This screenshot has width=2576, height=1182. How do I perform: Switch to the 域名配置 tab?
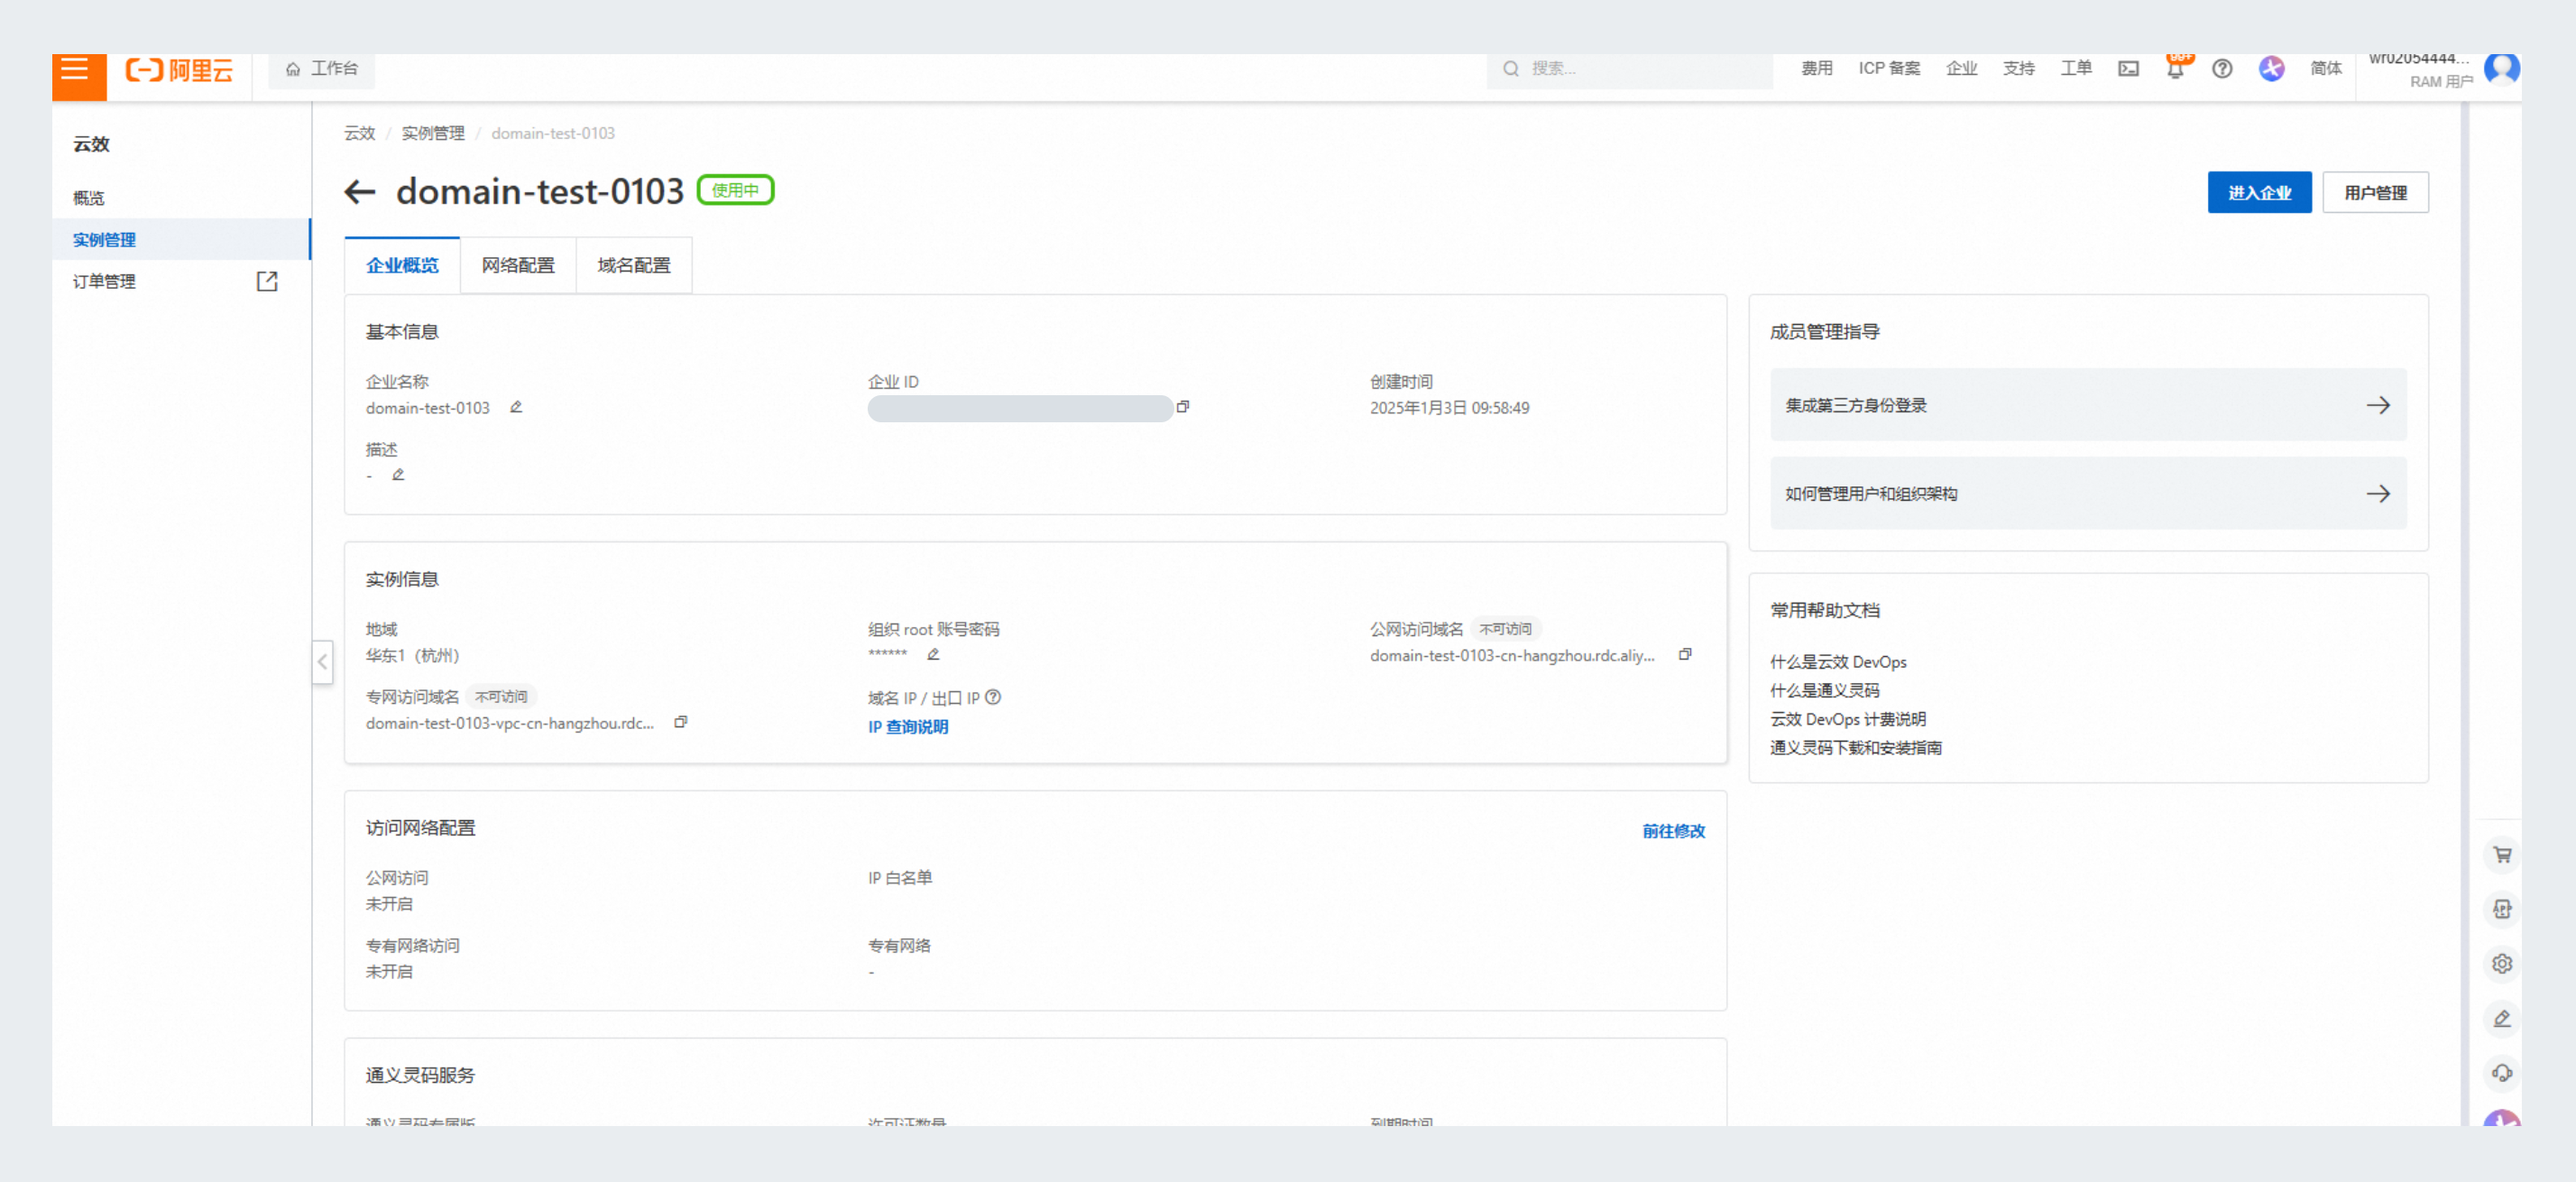(633, 265)
